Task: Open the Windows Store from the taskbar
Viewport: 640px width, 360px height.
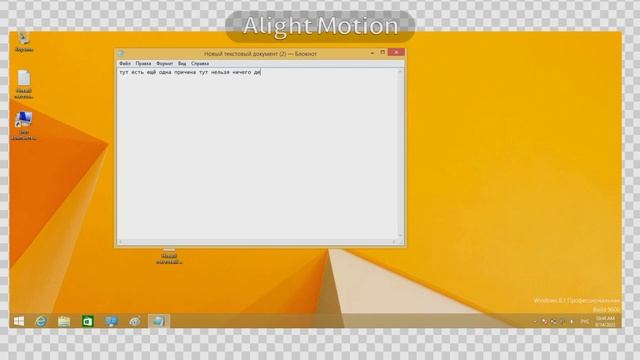Action: (88, 321)
